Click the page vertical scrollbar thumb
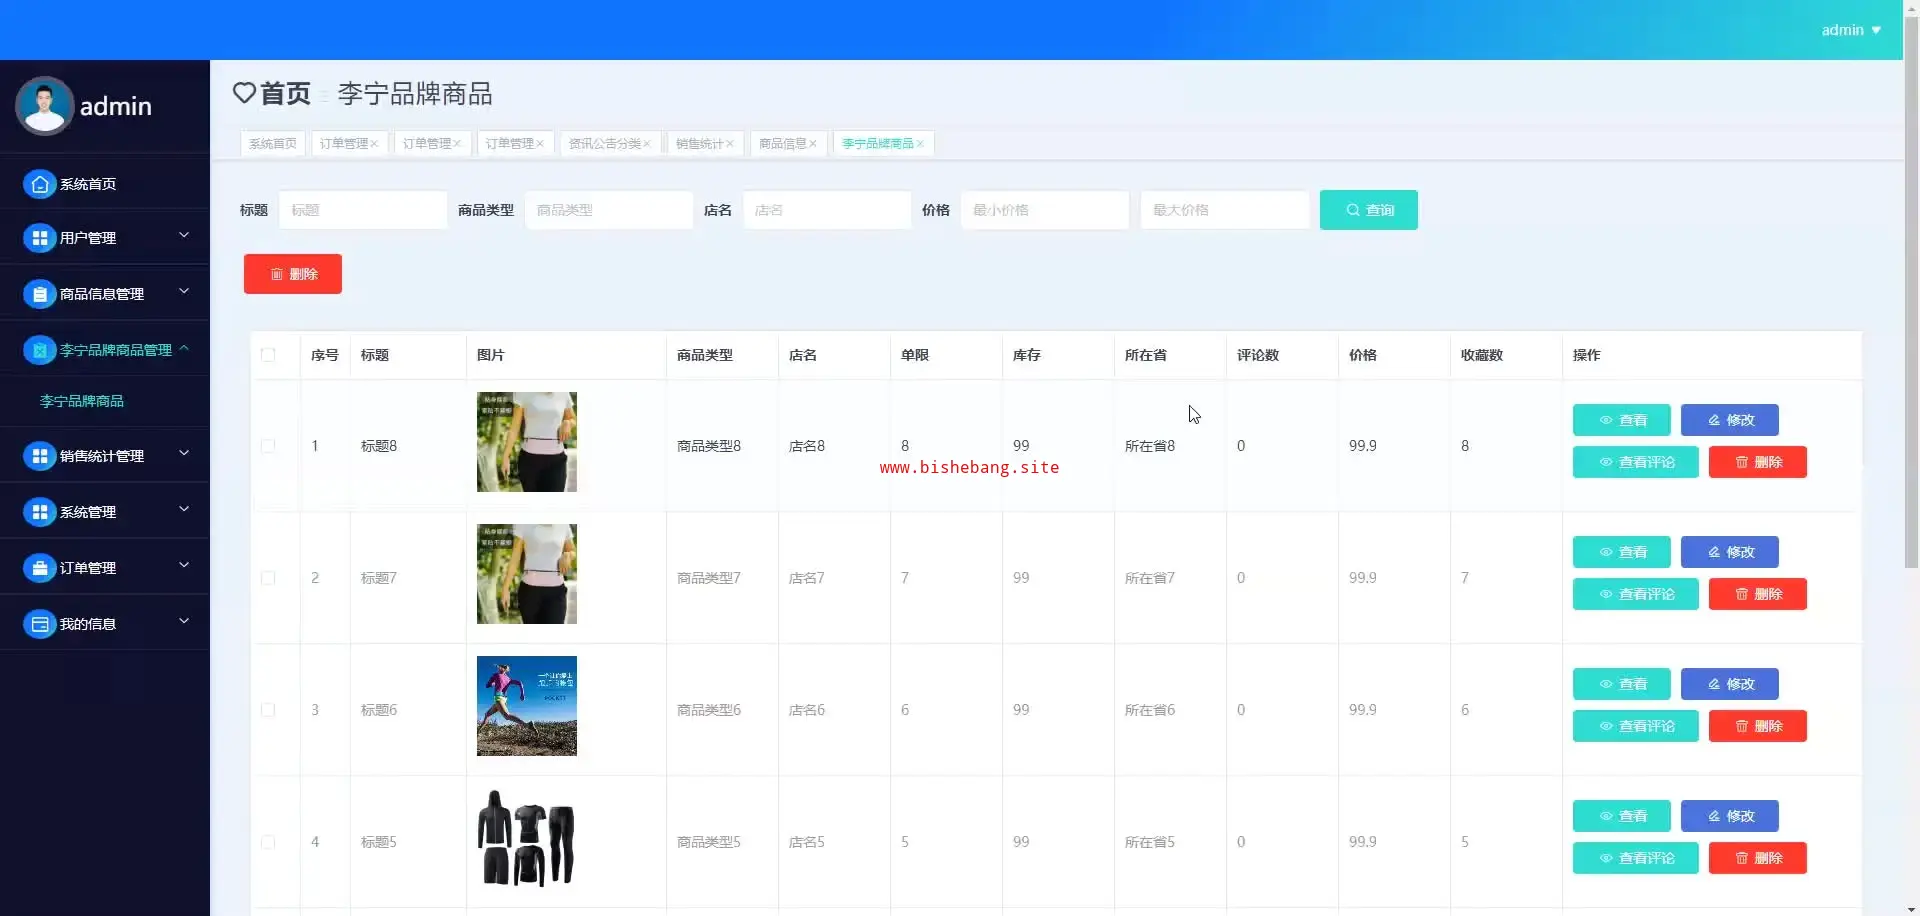The width and height of the screenshot is (1920, 916). pos(1911,300)
